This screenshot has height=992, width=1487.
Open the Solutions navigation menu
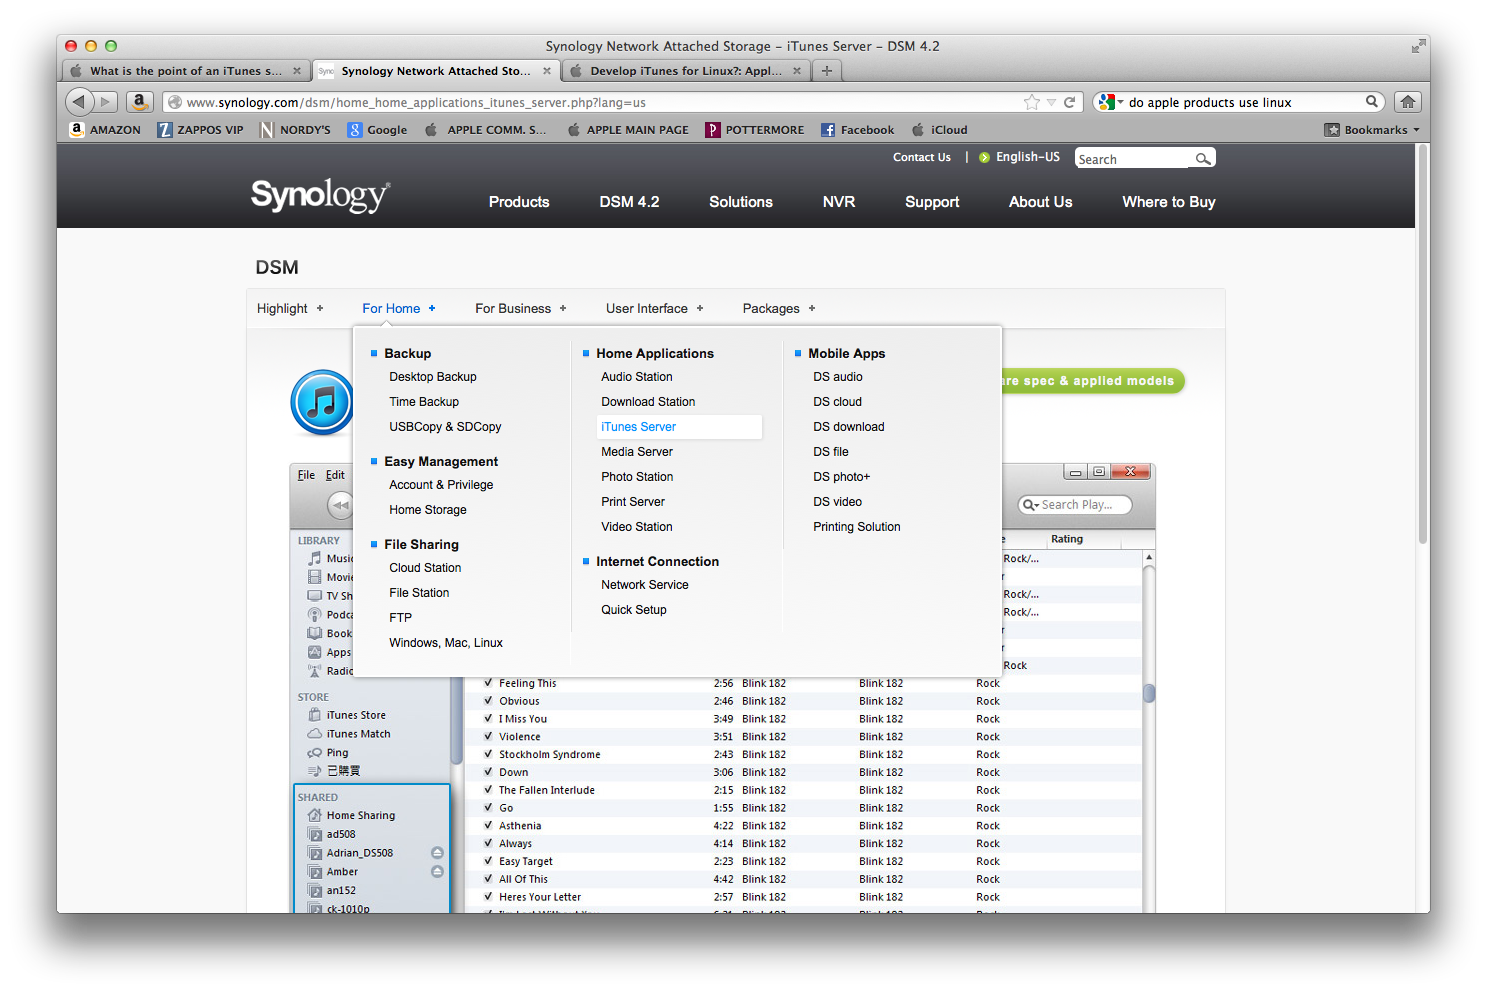pyautogui.click(x=741, y=202)
